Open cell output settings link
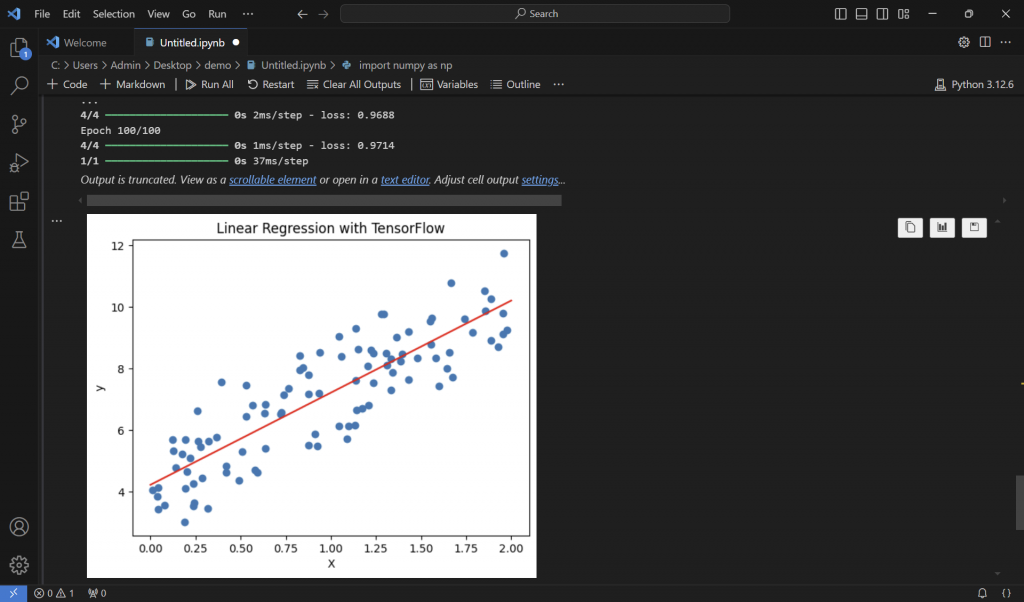The height and width of the screenshot is (602, 1024). click(x=540, y=180)
